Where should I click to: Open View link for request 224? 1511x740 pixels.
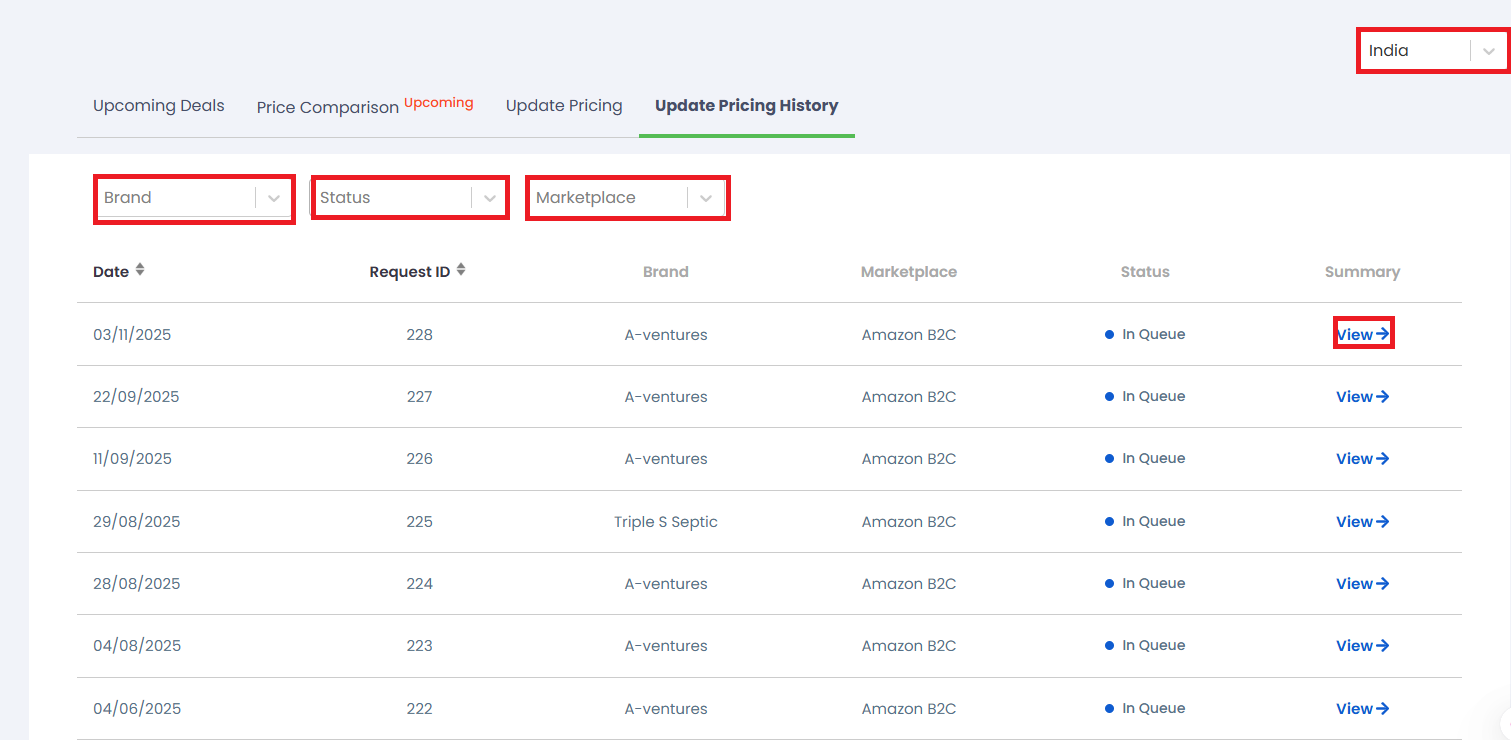[x=1362, y=584]
